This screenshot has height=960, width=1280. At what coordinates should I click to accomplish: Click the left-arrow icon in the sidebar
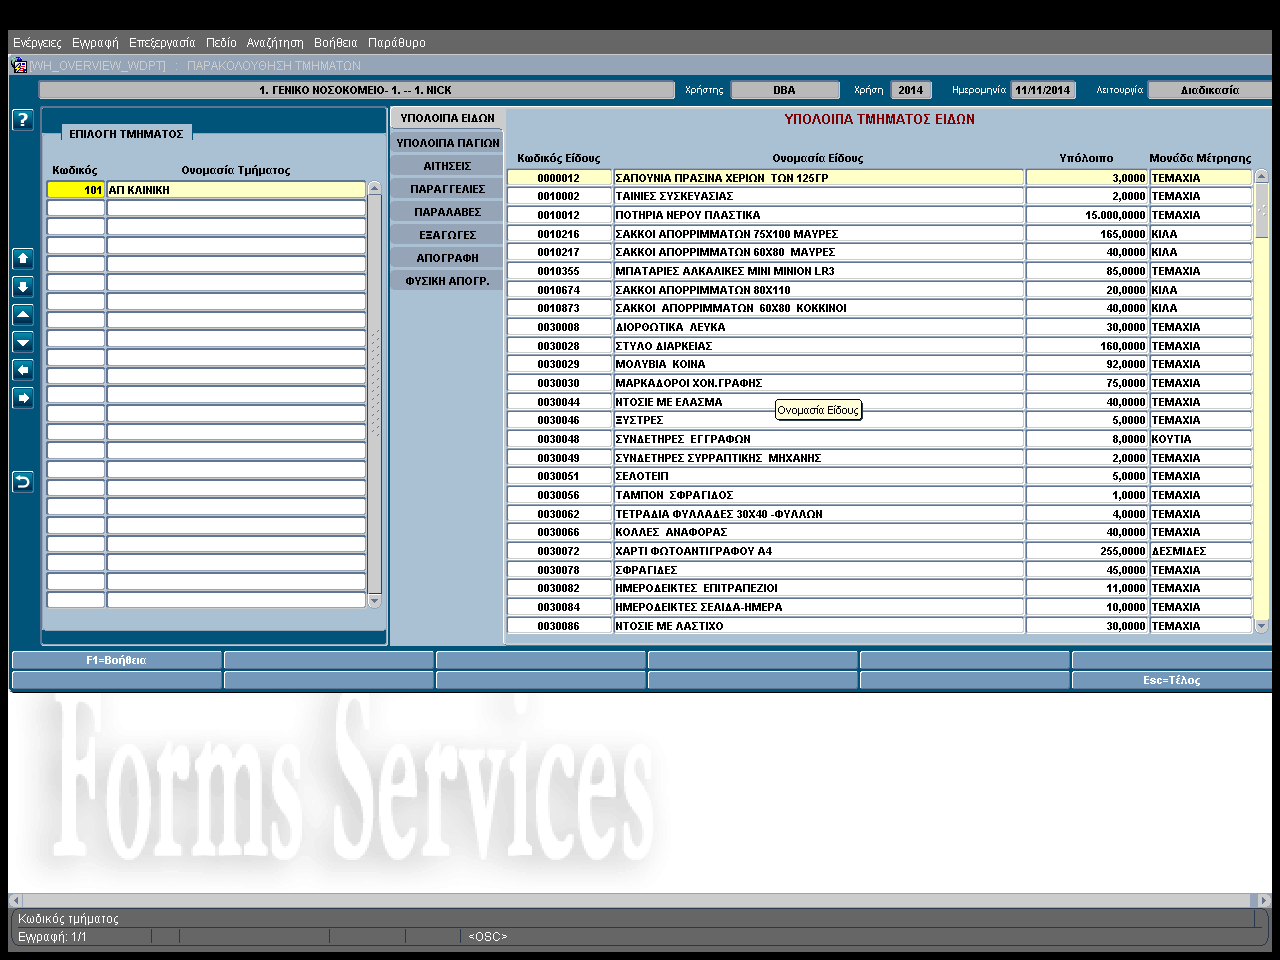click(x=23, y=370)
